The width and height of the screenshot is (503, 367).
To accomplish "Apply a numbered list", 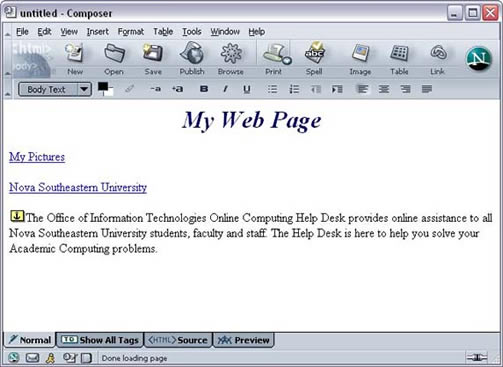I will point(294,89).
